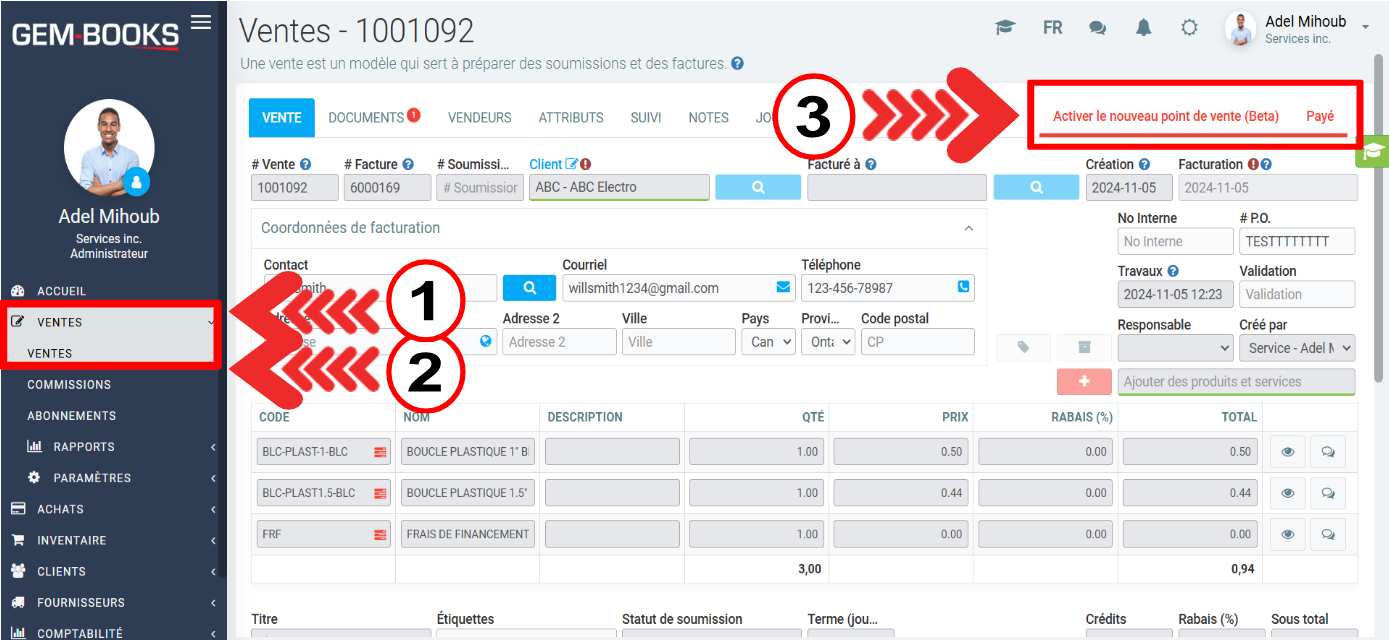Click the envelope icon in Courriel field
Viewport: 1389px width, 640px height.
pos(783,288)
